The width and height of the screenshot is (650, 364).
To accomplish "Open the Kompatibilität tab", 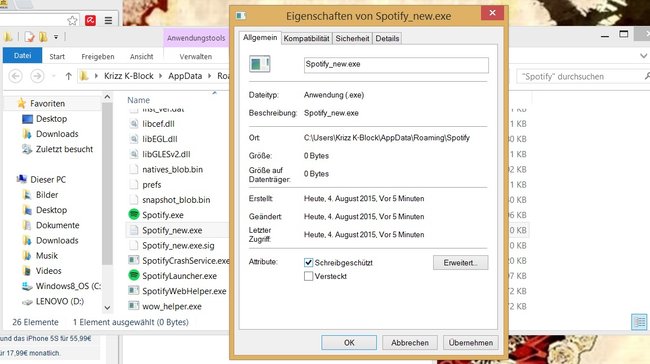I will click(x=306, y=38).
